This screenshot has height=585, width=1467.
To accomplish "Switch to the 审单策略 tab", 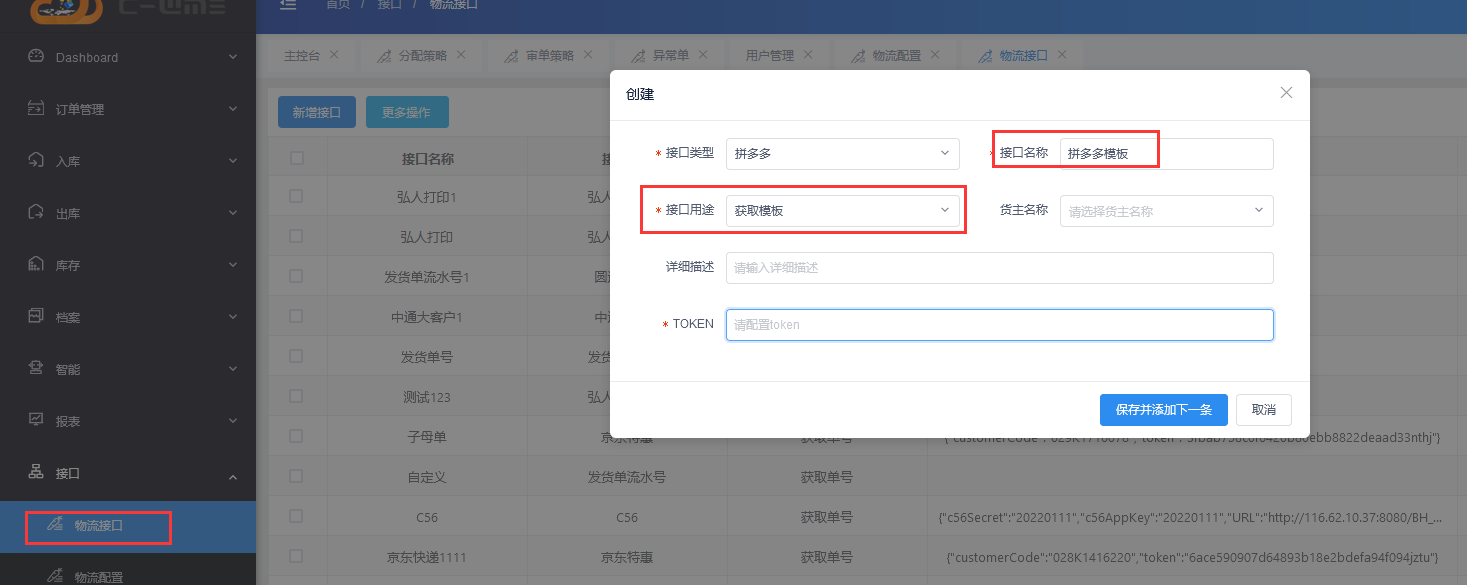I will click(550, 56).
